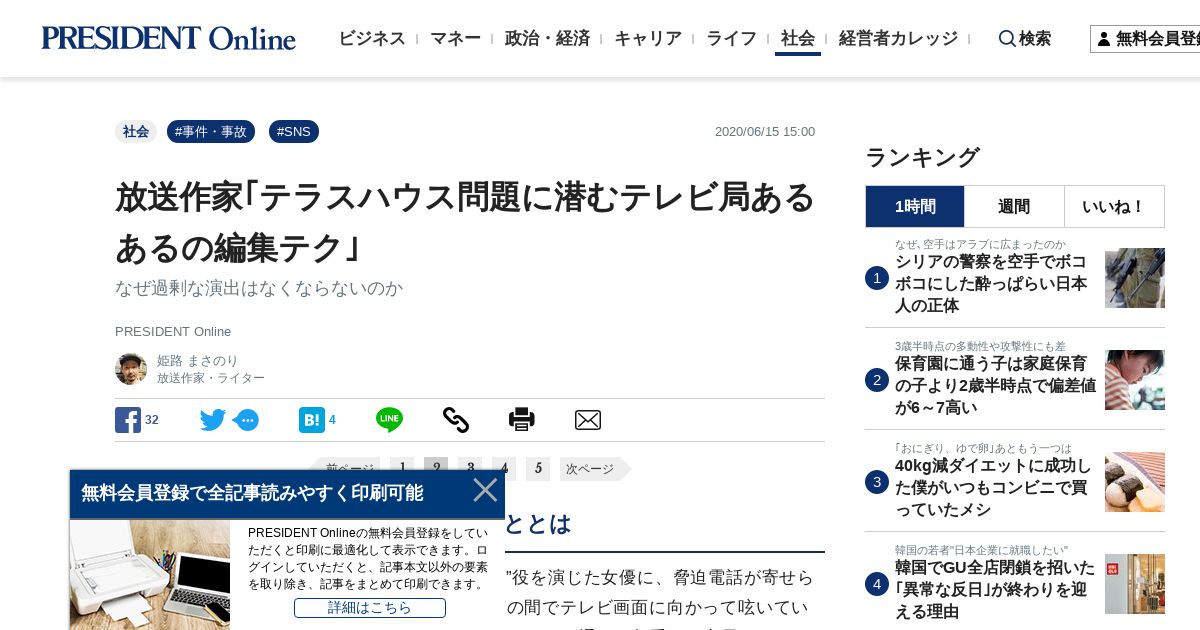
Task: Click UNIQLO thumbnail of ranking item 4
Action: [x=1135, y=584]
